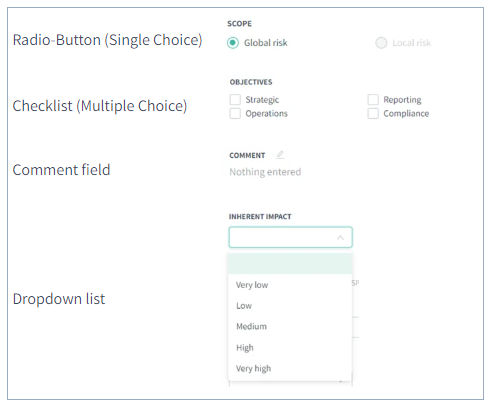
Task: Enable the Compliance objective checkbox
Action: pos(373,113)
